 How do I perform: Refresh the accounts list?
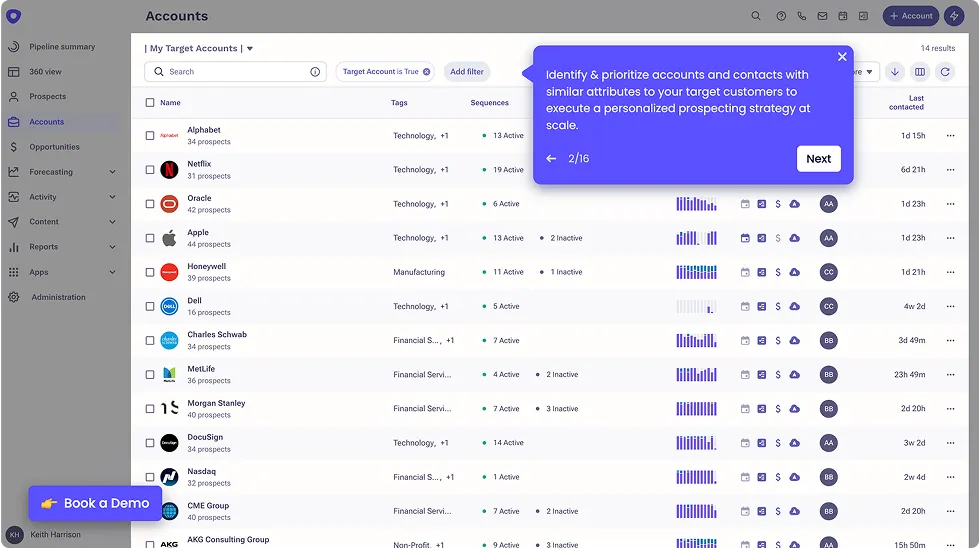[945, 71]
